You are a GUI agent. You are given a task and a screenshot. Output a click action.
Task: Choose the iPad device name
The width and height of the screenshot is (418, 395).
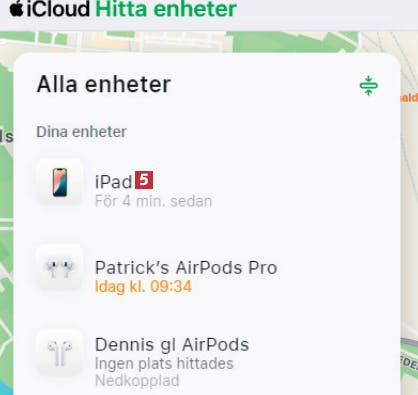[x=114, y=182]
